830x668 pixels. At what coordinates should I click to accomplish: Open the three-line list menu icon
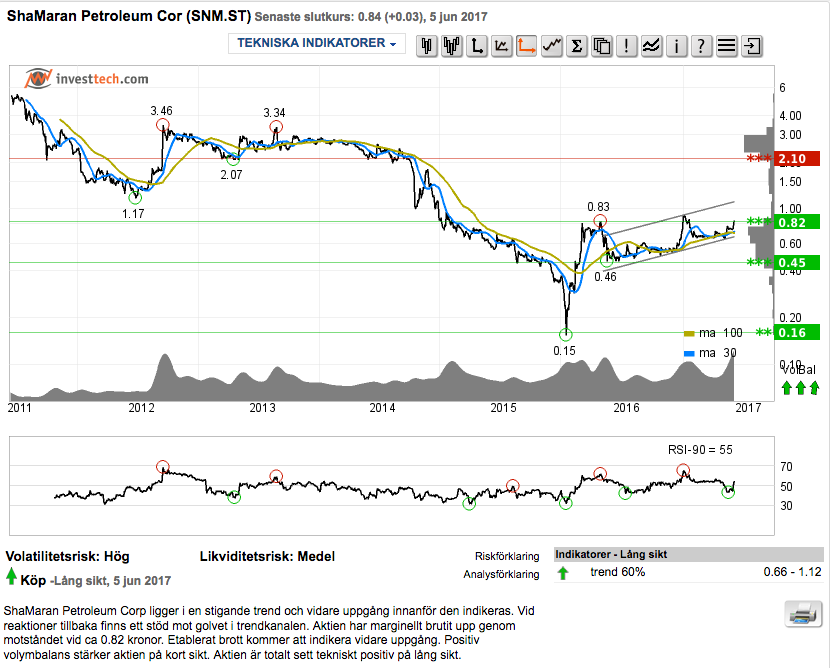pos(726,46)
